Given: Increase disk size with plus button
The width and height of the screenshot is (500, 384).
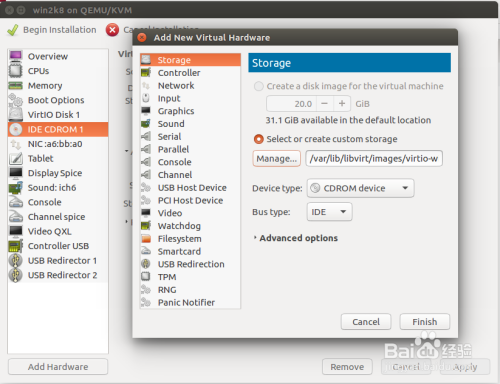Looking at the screenshot, I should click(x=342, y=104).
